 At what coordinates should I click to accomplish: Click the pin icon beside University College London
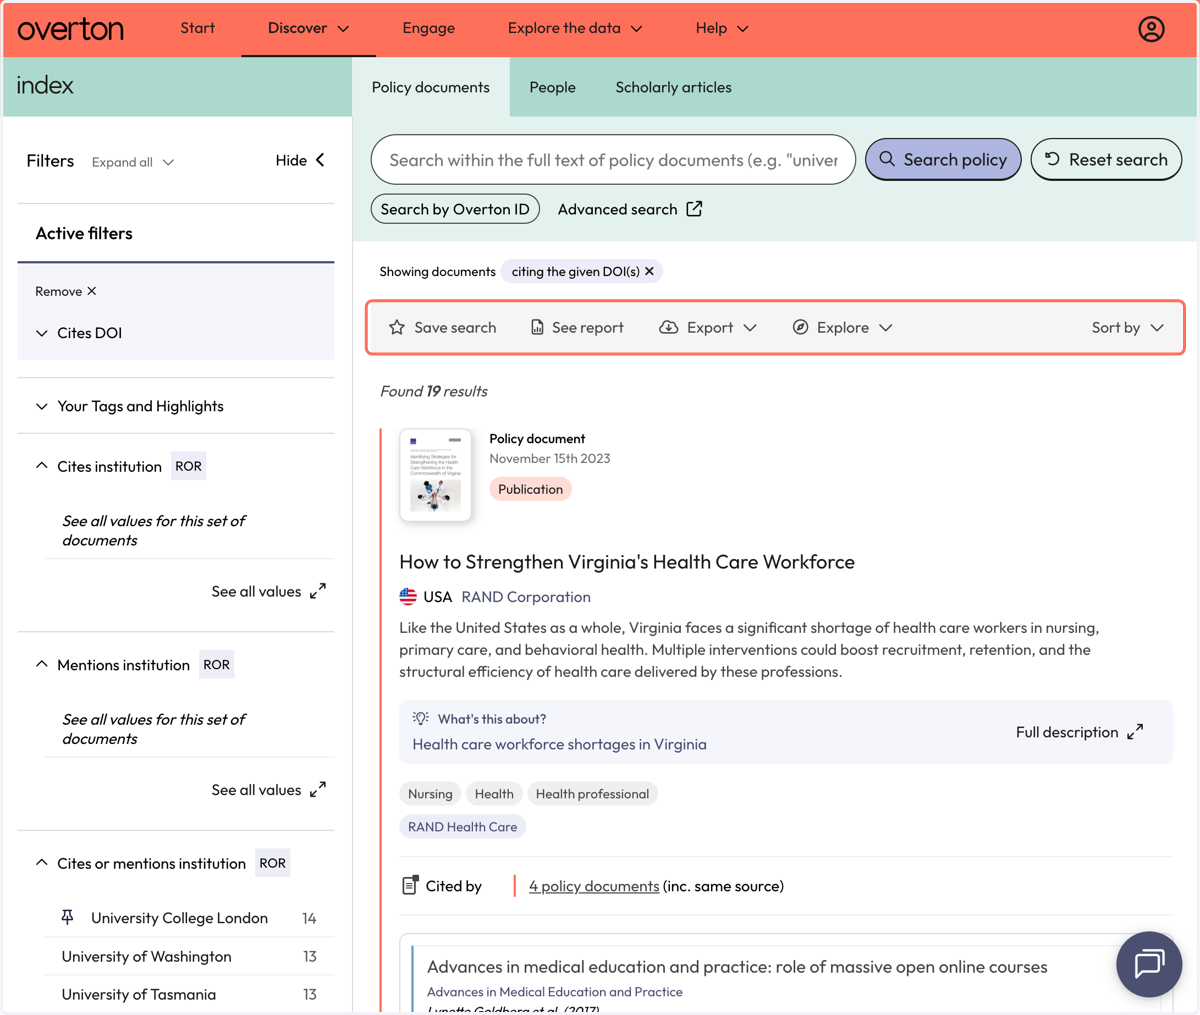click(68, 917)
